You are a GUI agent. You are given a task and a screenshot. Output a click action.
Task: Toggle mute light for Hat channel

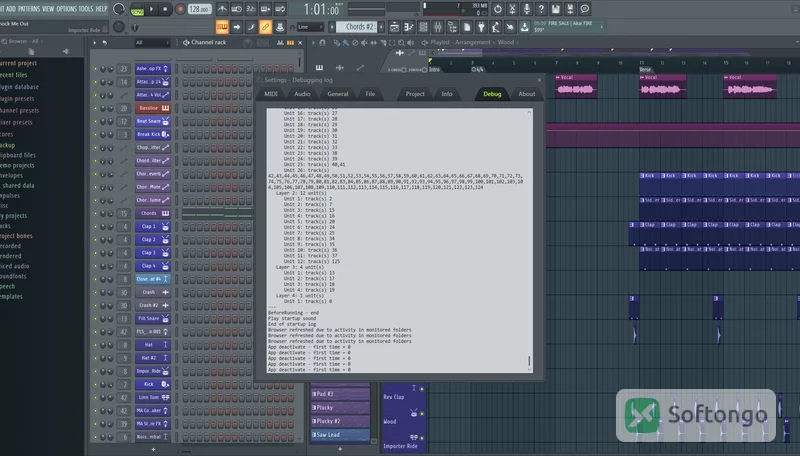(95, 345)
